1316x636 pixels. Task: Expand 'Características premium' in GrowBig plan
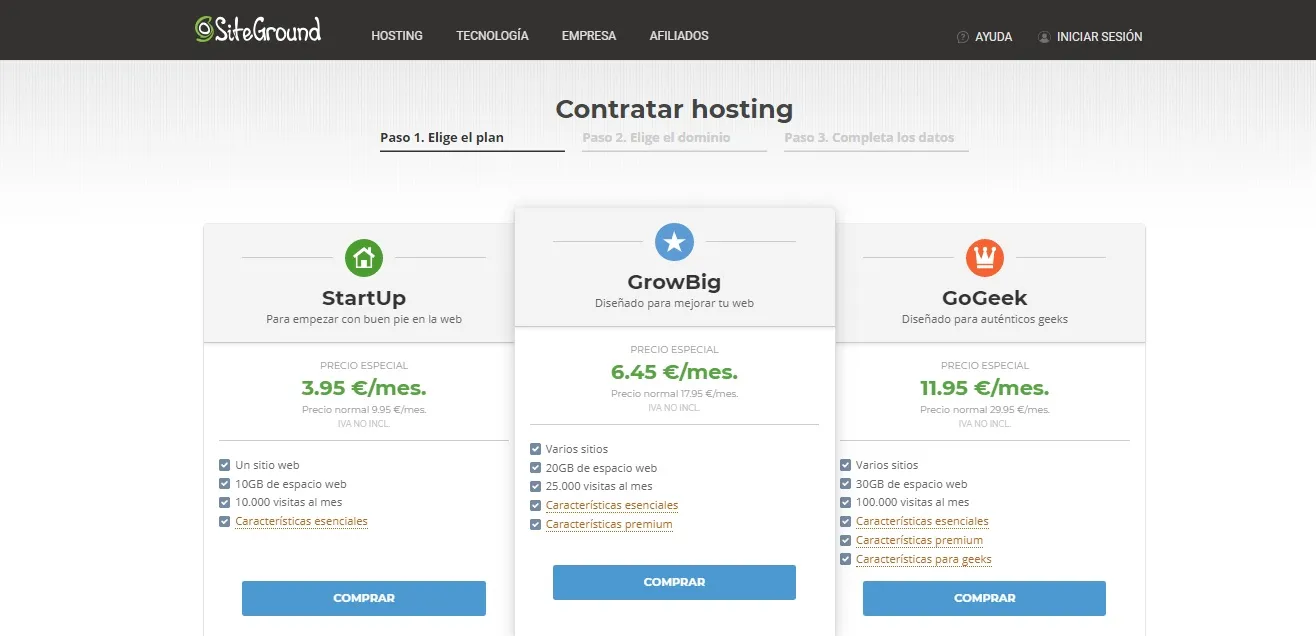[x=609, y=525]
